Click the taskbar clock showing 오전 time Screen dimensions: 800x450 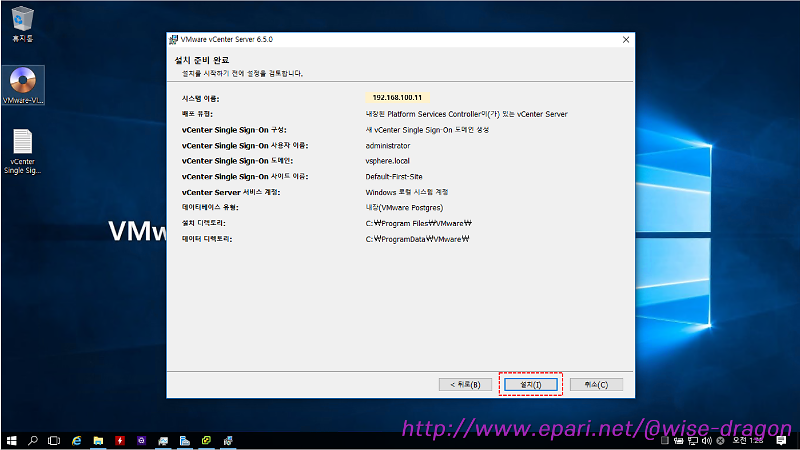coord(748,441)
